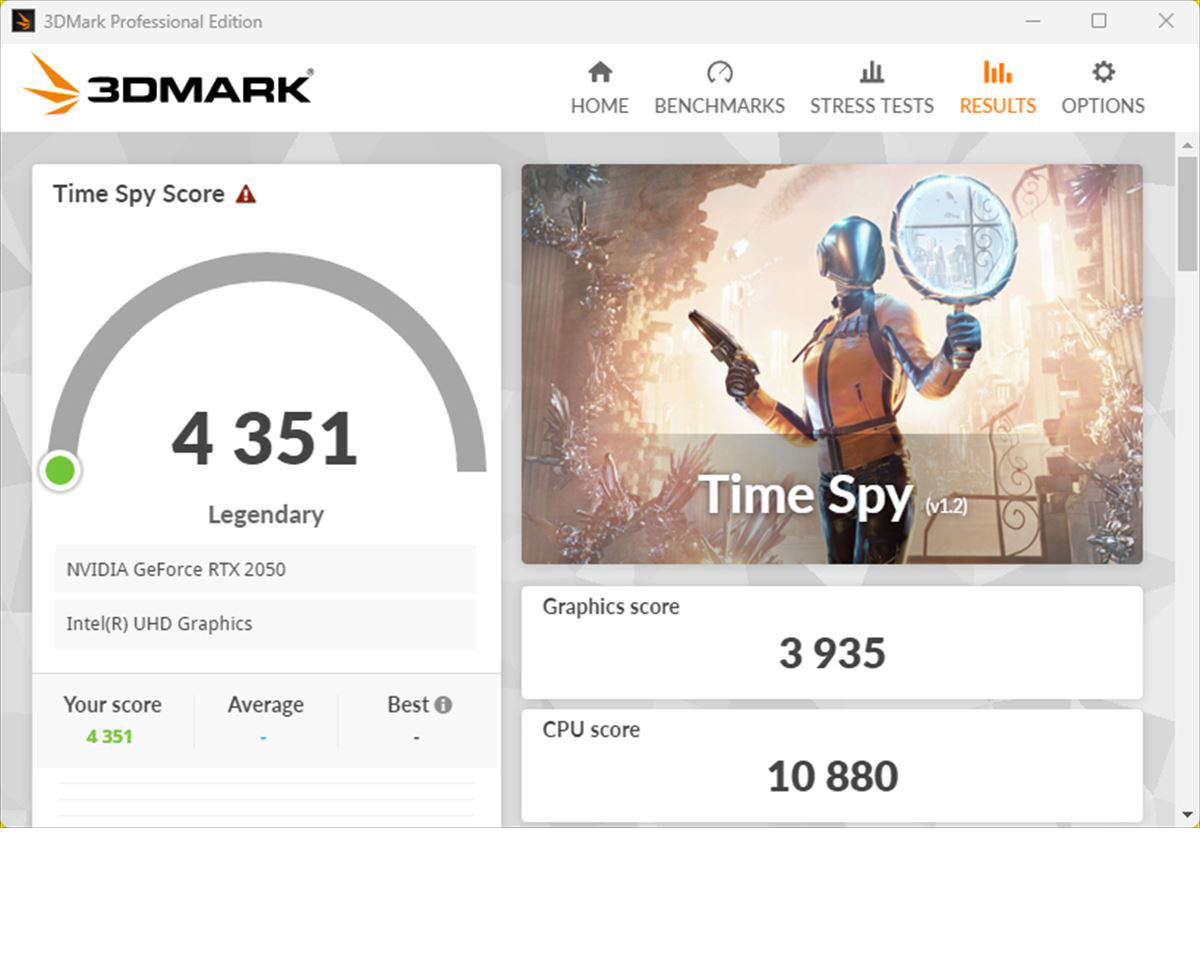Select the NVIDIA GeForce RTX 2050 row
This screenshot has width=1200, height=955.
pyautogui.click(x=265, y=569)
